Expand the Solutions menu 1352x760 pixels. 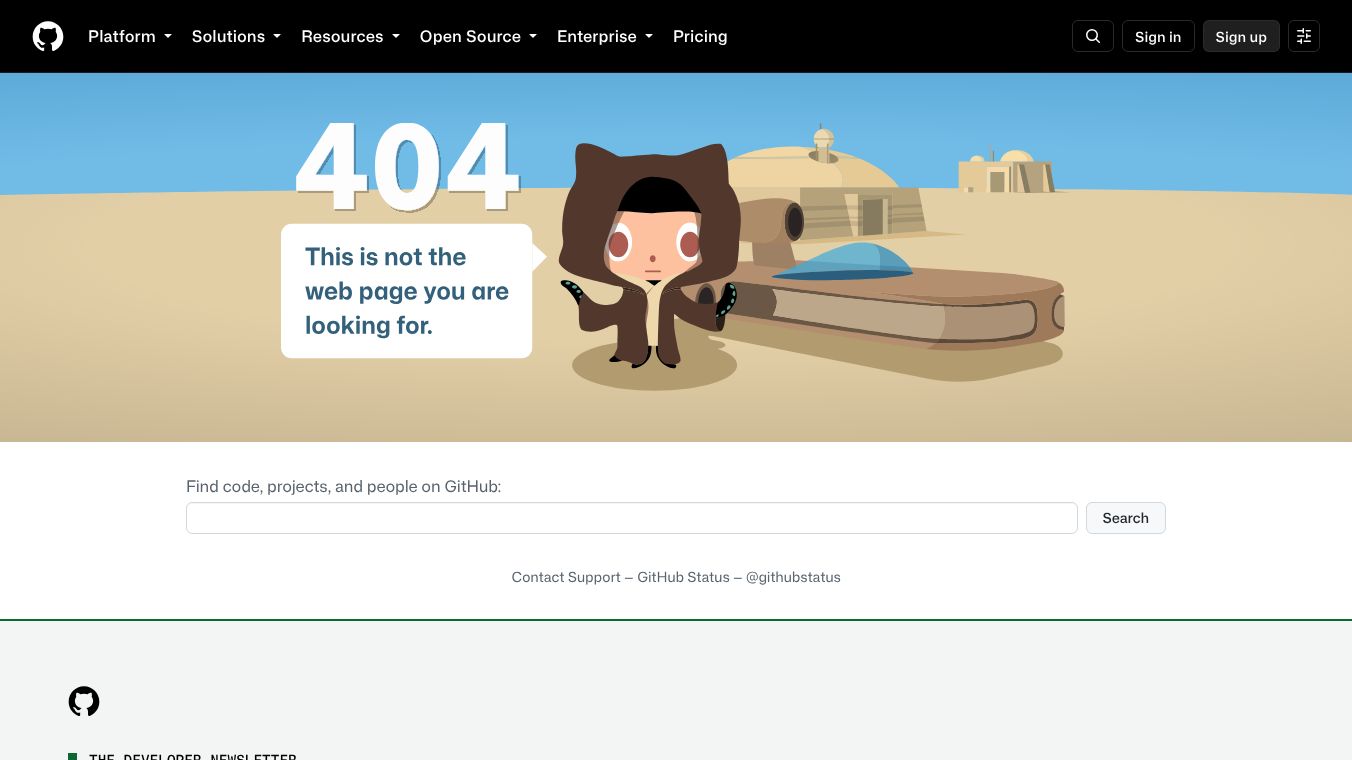(236, 36)
